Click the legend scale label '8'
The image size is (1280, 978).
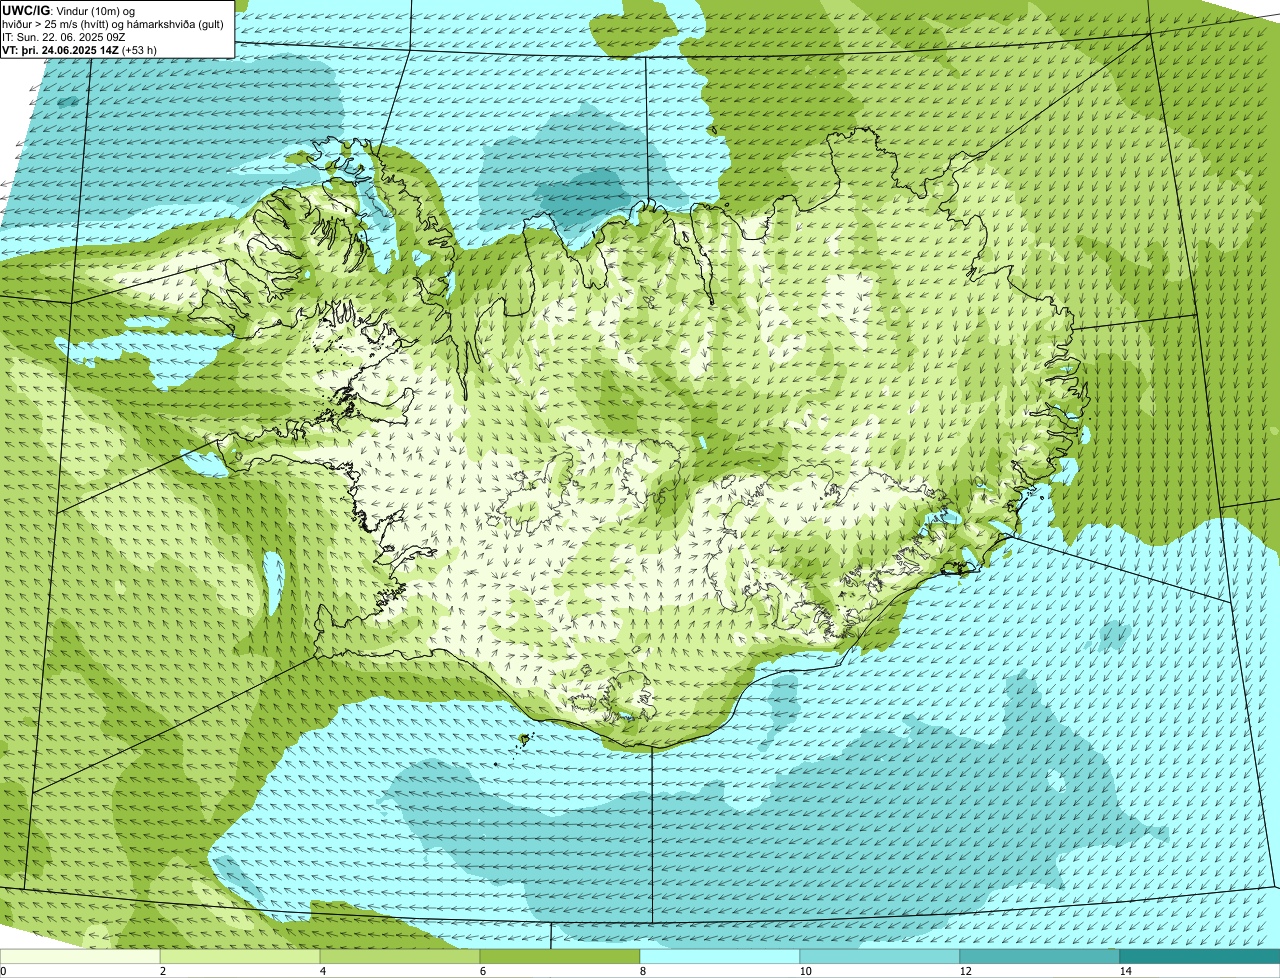tap(642, 971)
